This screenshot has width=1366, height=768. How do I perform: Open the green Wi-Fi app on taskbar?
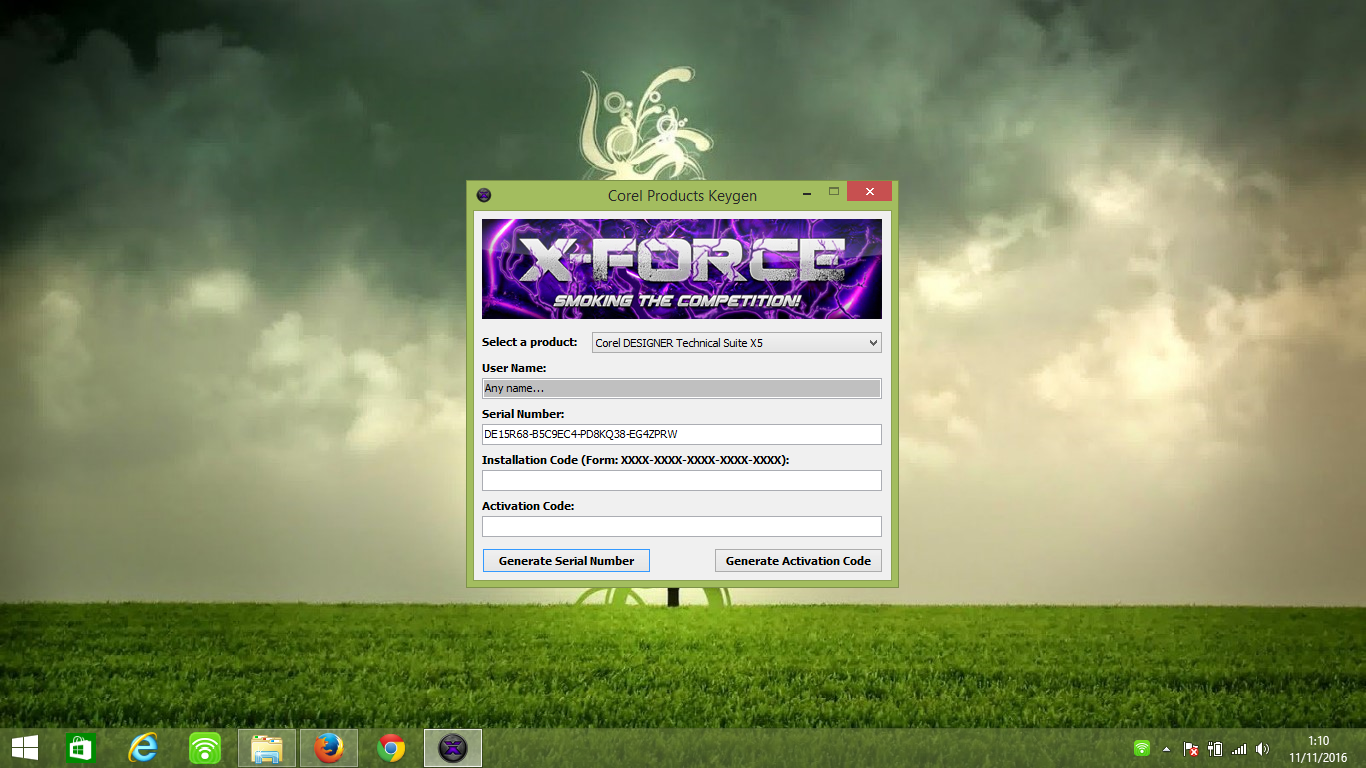205,748
